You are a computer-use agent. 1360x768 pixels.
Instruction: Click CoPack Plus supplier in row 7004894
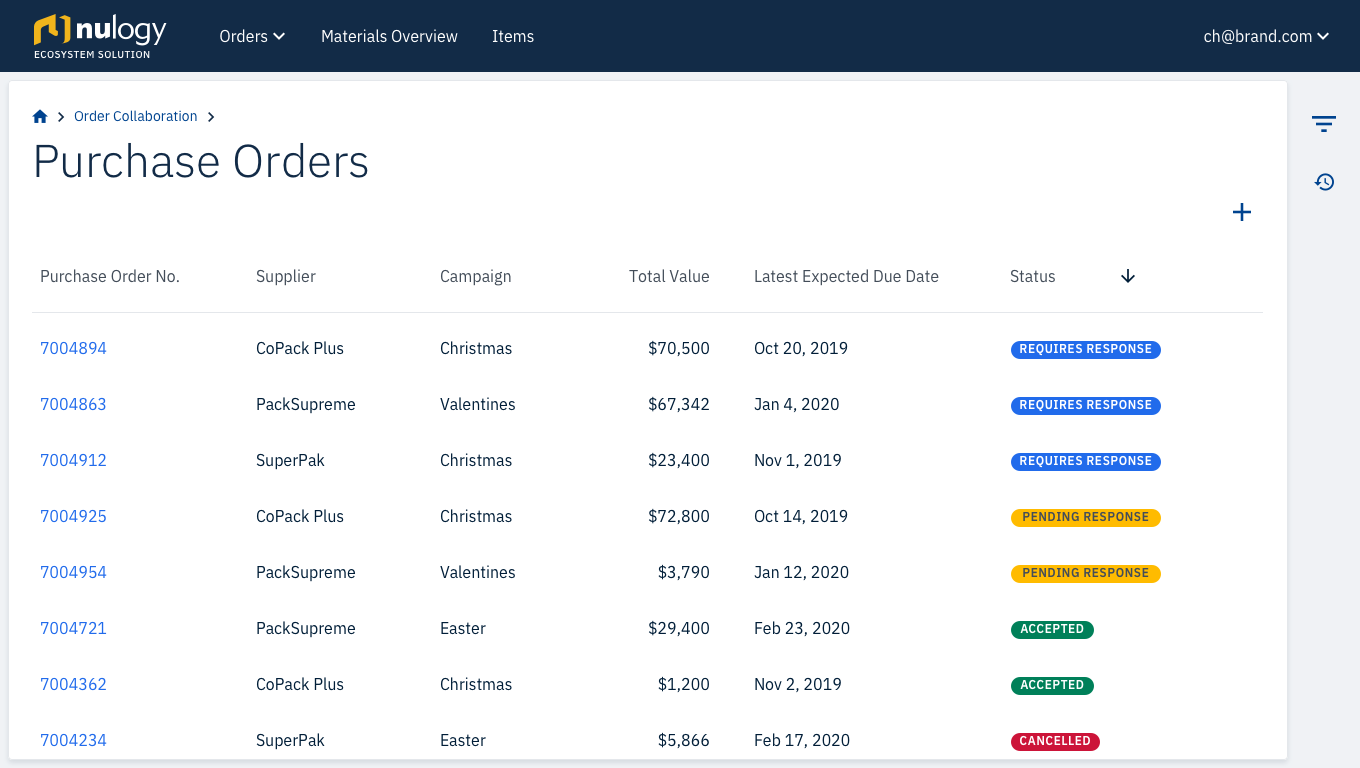click(x=300, y=348)
